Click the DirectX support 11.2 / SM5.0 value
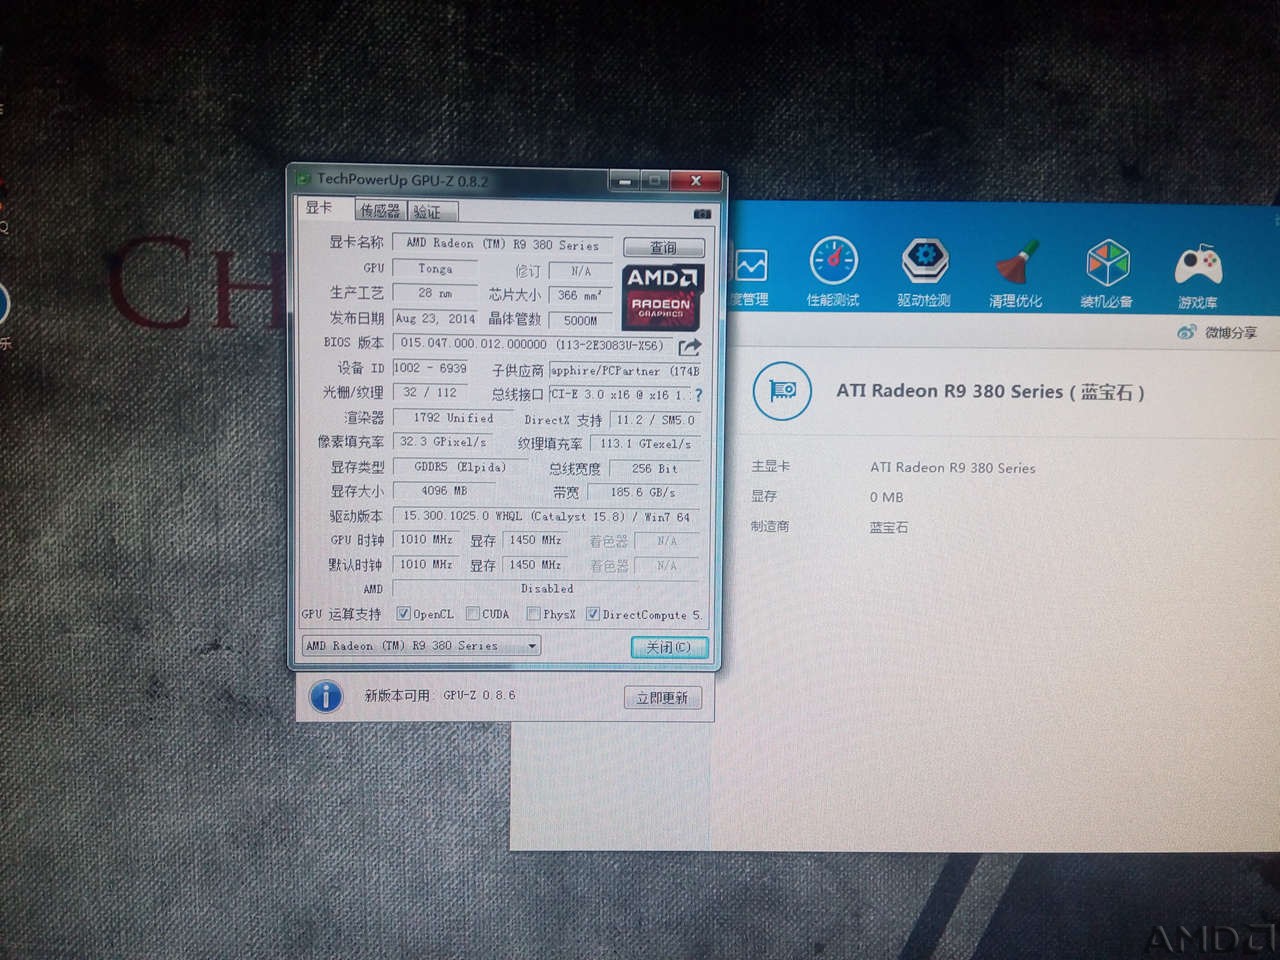 [x=656, y=420]
